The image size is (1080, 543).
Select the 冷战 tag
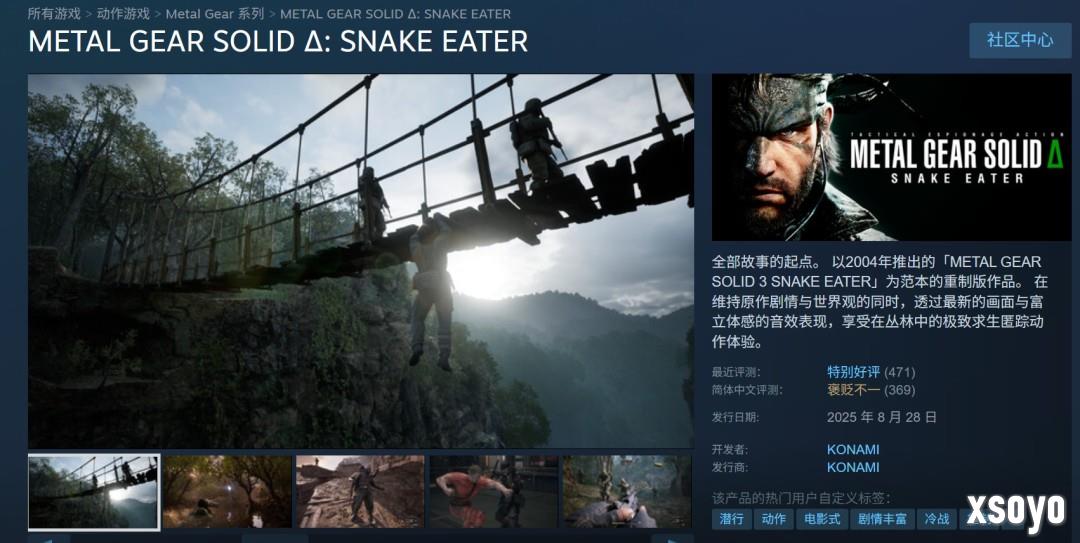coord(937,519)
